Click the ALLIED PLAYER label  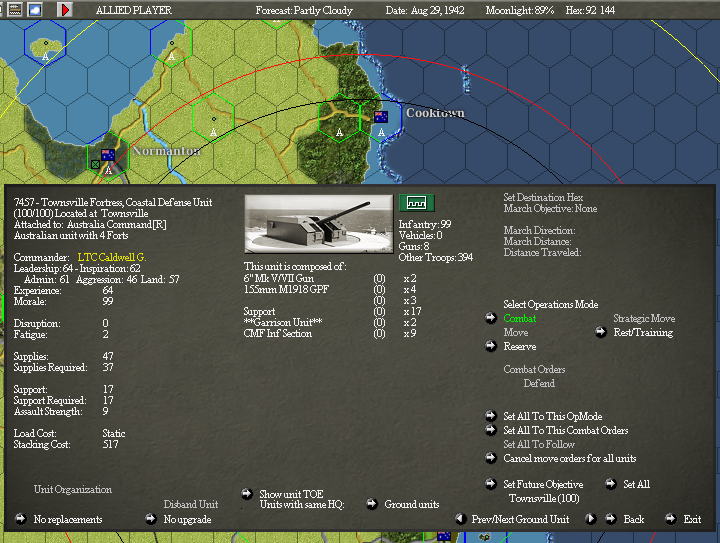[x=134, y=10]
